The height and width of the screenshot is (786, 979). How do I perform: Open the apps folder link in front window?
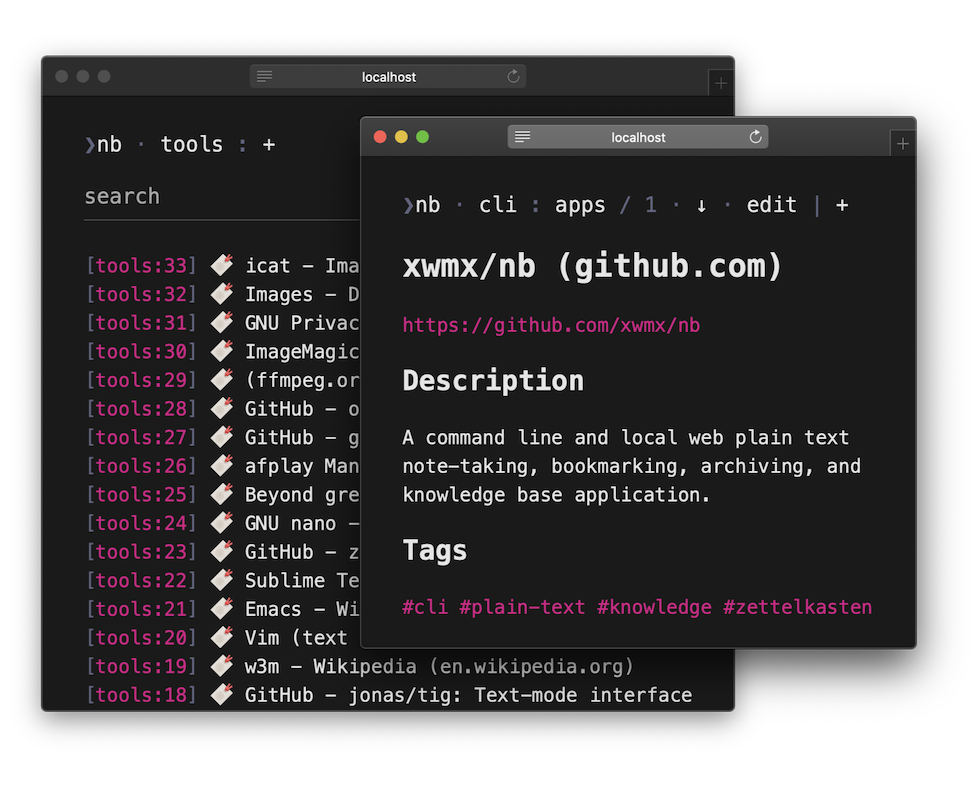coord(580,205)
